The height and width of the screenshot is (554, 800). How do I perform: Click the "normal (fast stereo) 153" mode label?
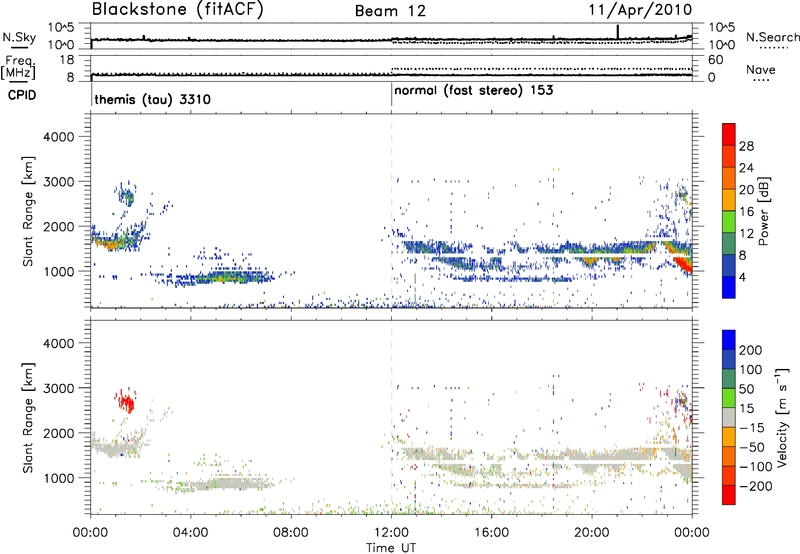click(x=473, y=90)
